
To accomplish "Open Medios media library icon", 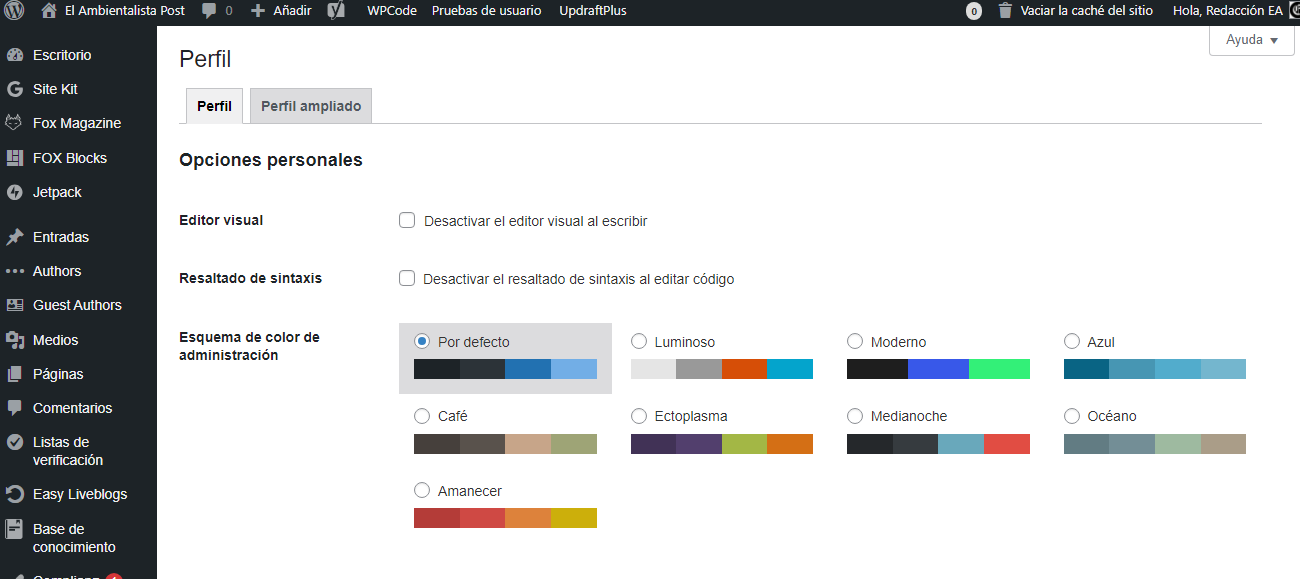I will (15, 340).
